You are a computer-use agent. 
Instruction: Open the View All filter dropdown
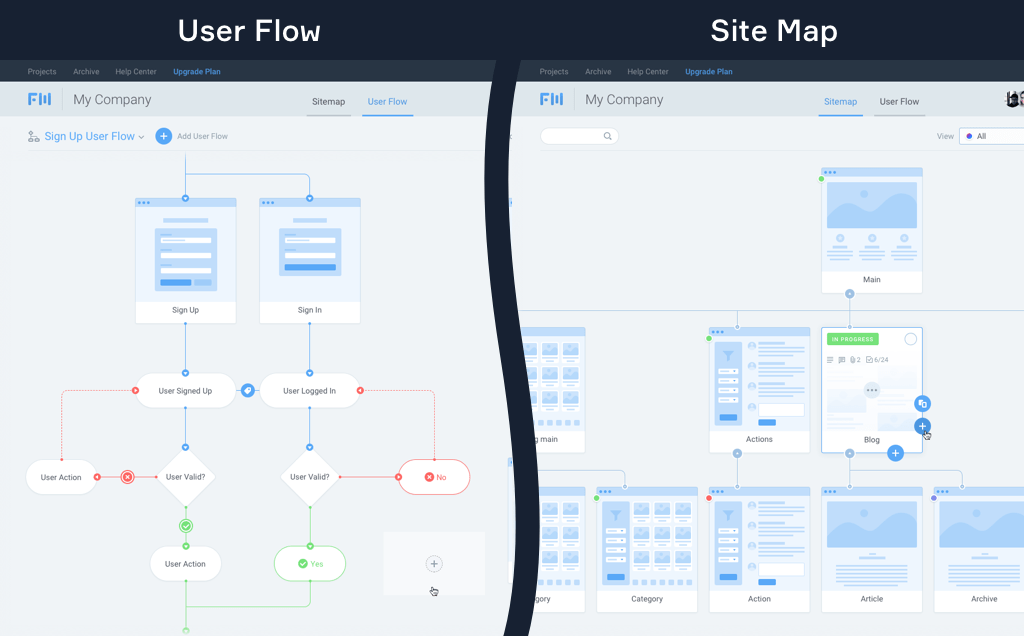tap(990, 135)
